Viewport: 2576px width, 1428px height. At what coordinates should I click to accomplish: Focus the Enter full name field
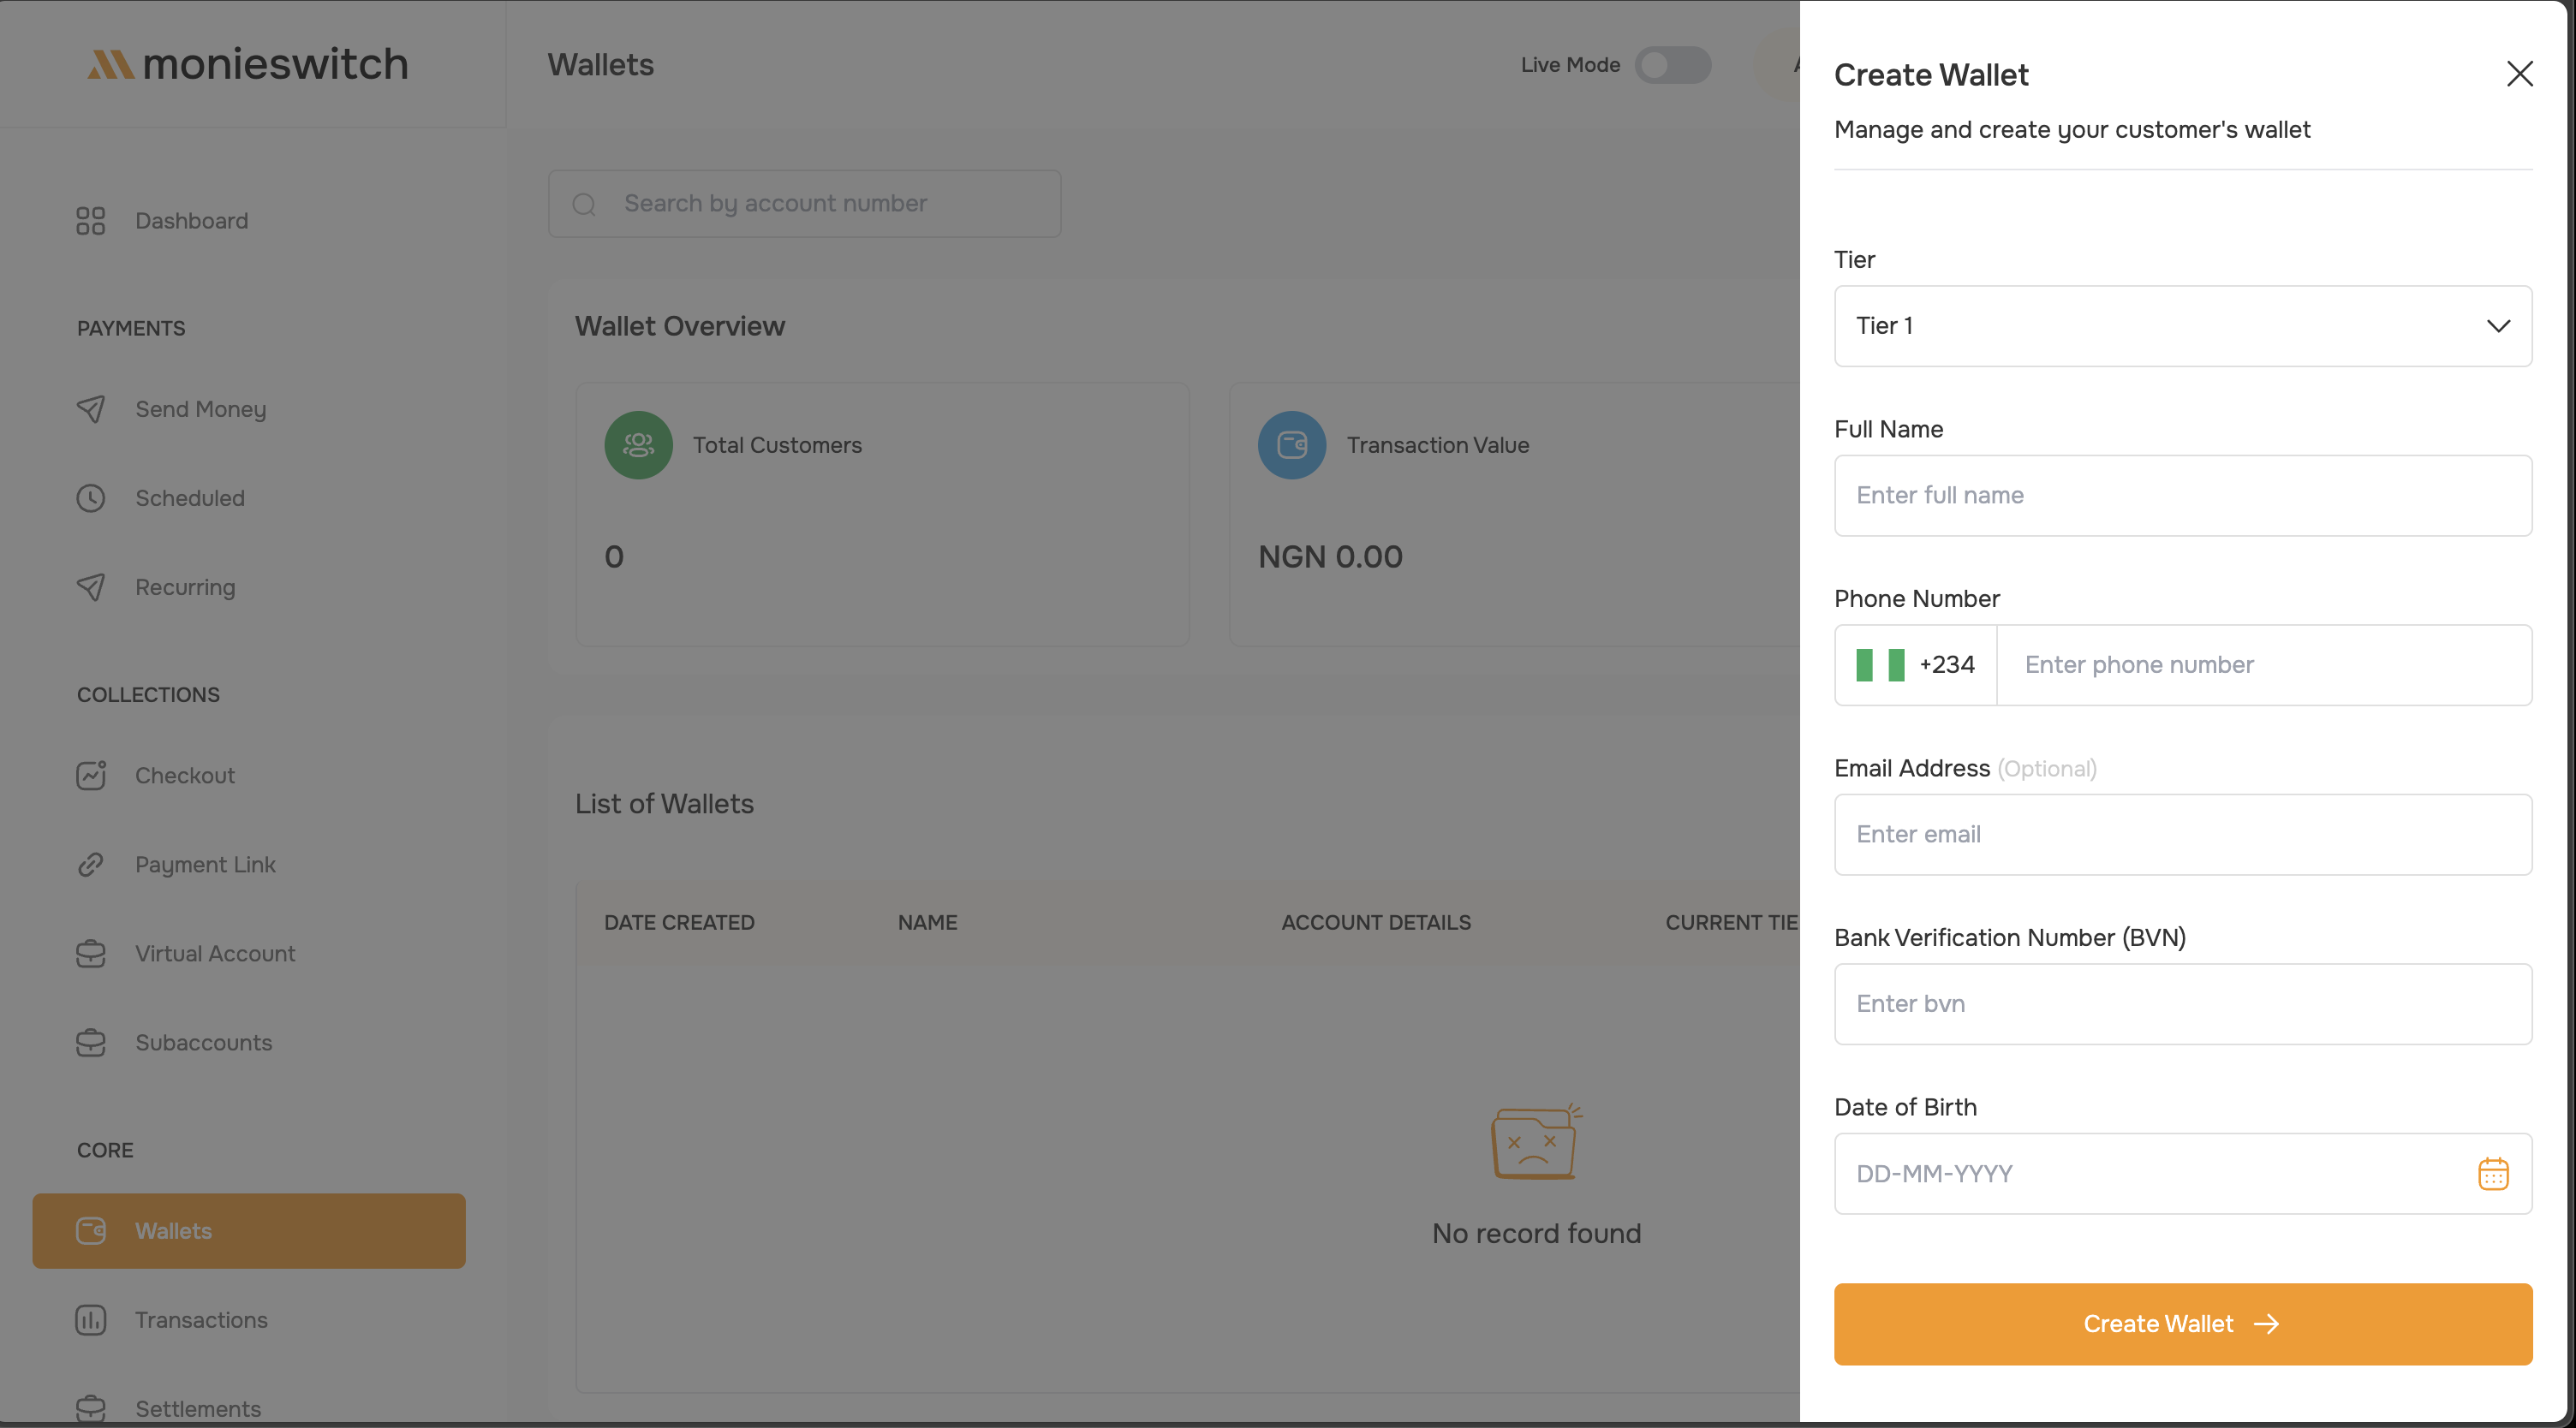point(2182,496)
